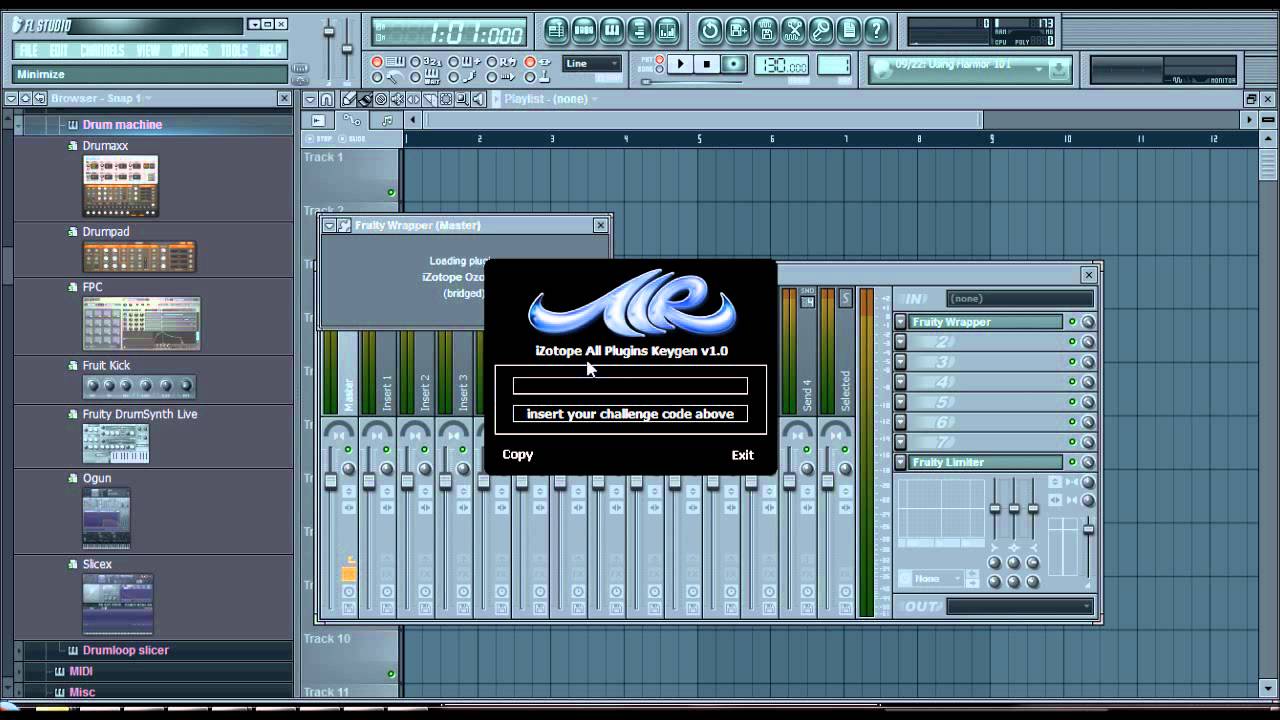The image size is (1280, 720).
Task: Click the question-mark help icon
Action: (875, 30)
